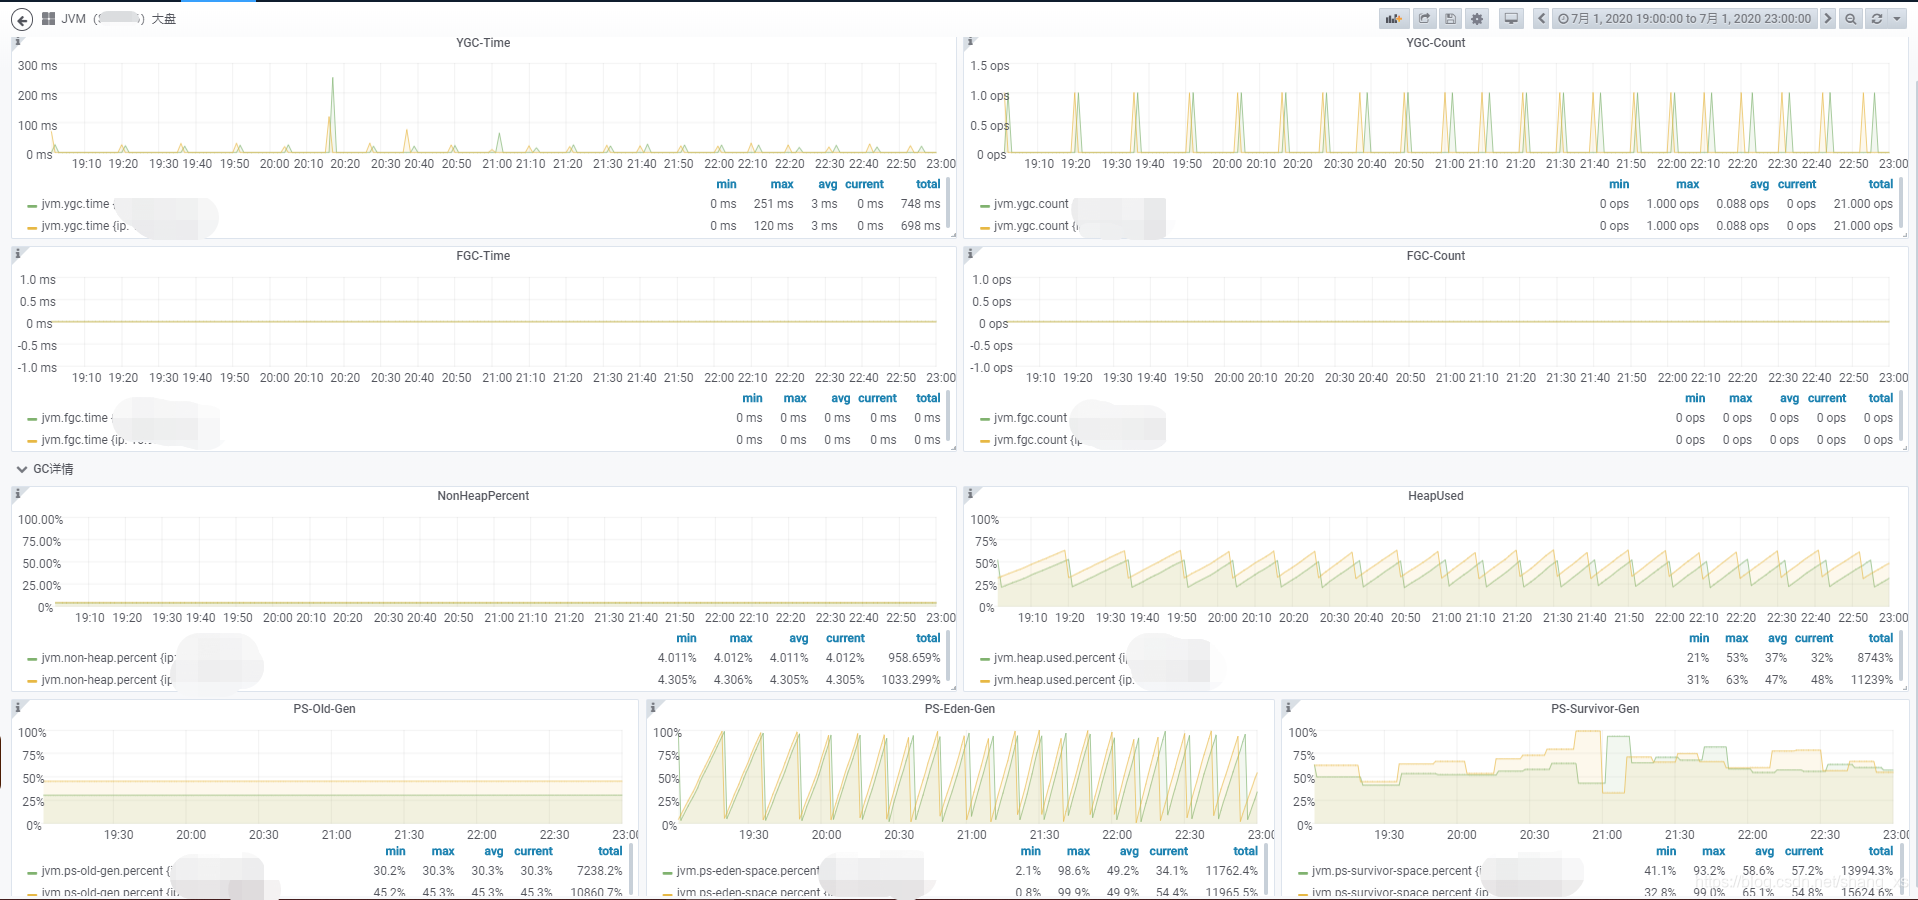Click the refresh dashboard icon
Screen dimensions: 1918x900
1877,19
